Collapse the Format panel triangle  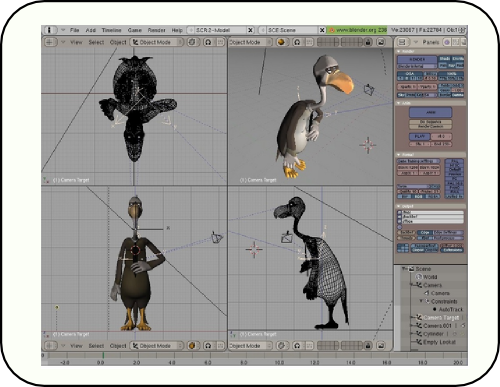point(398,155)
